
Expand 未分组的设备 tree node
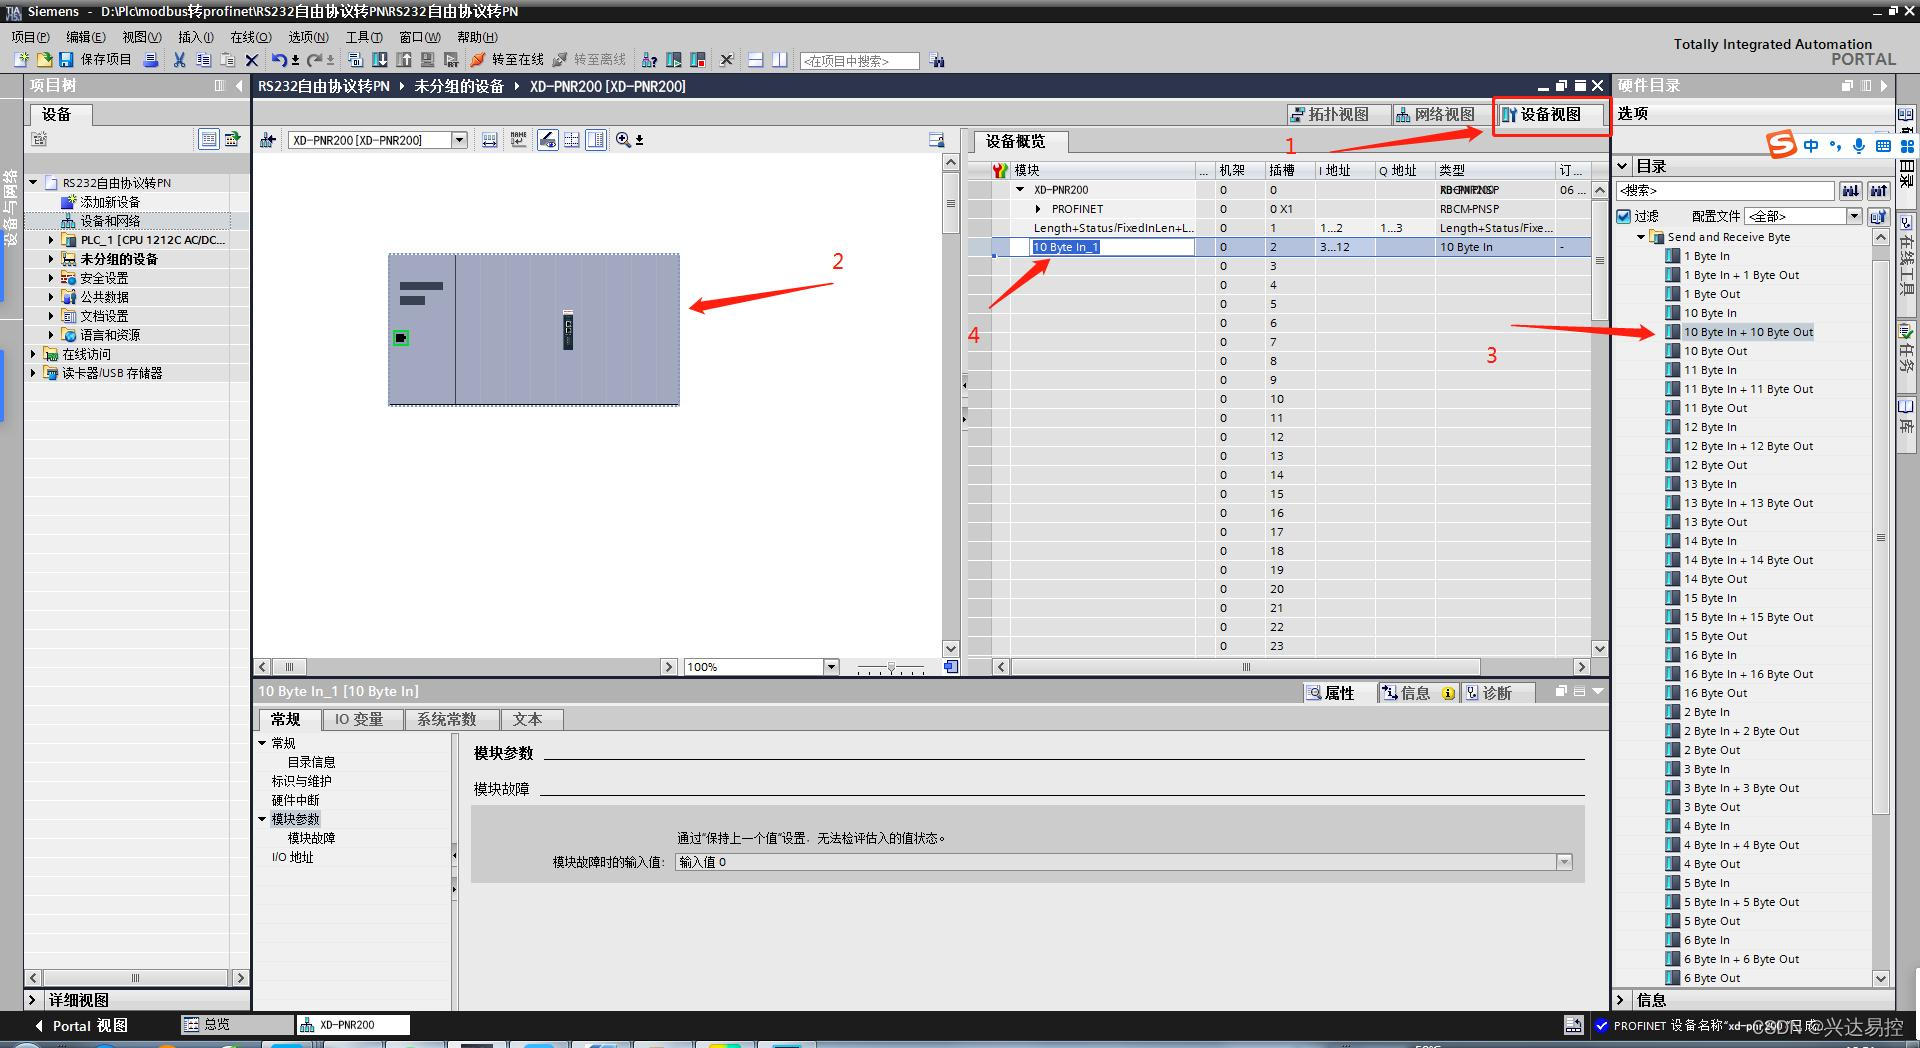point(51,259)
